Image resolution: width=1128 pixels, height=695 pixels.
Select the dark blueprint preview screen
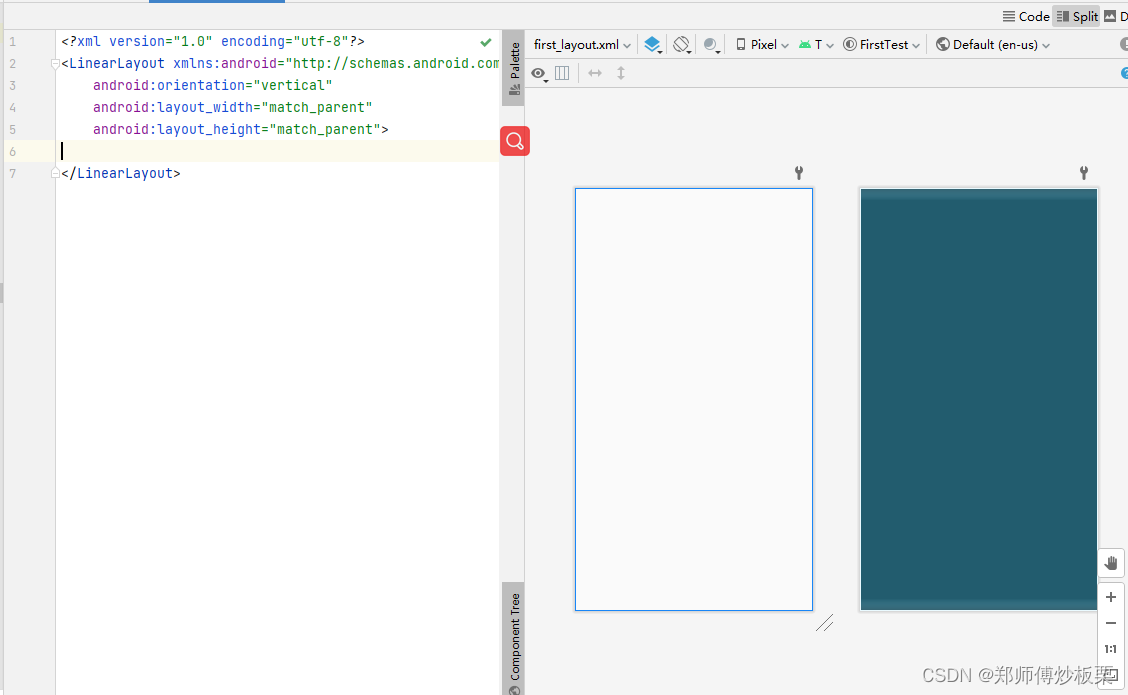(978, 399)
